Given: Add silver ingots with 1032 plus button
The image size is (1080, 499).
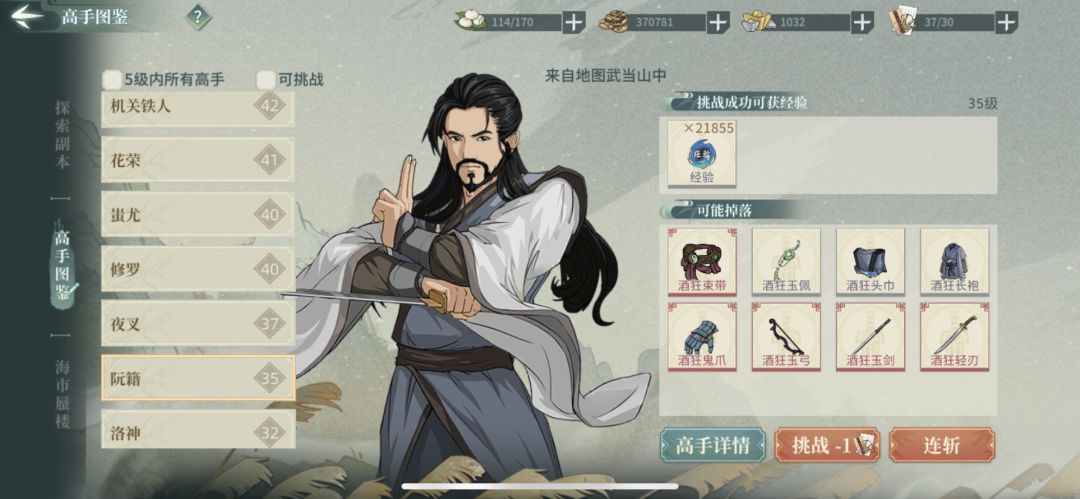Looking at the screenshot, I should coord(862,23).
